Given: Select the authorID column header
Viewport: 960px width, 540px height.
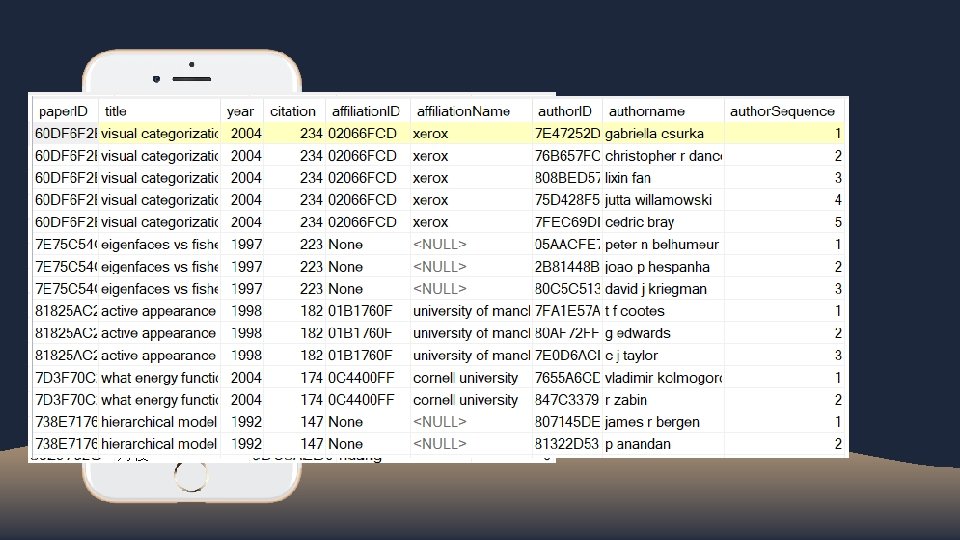Looking at the screenshot, I should 568,111.
